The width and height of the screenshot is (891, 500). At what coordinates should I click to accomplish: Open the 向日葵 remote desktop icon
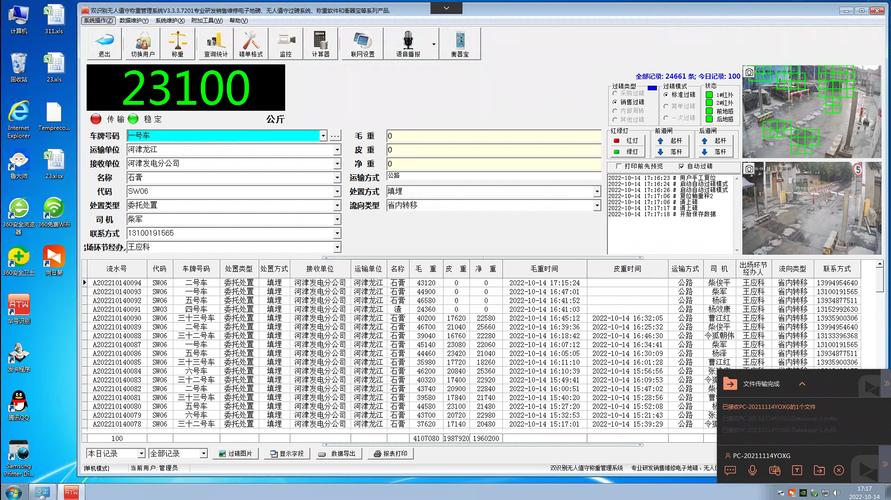tap(54, 261)
